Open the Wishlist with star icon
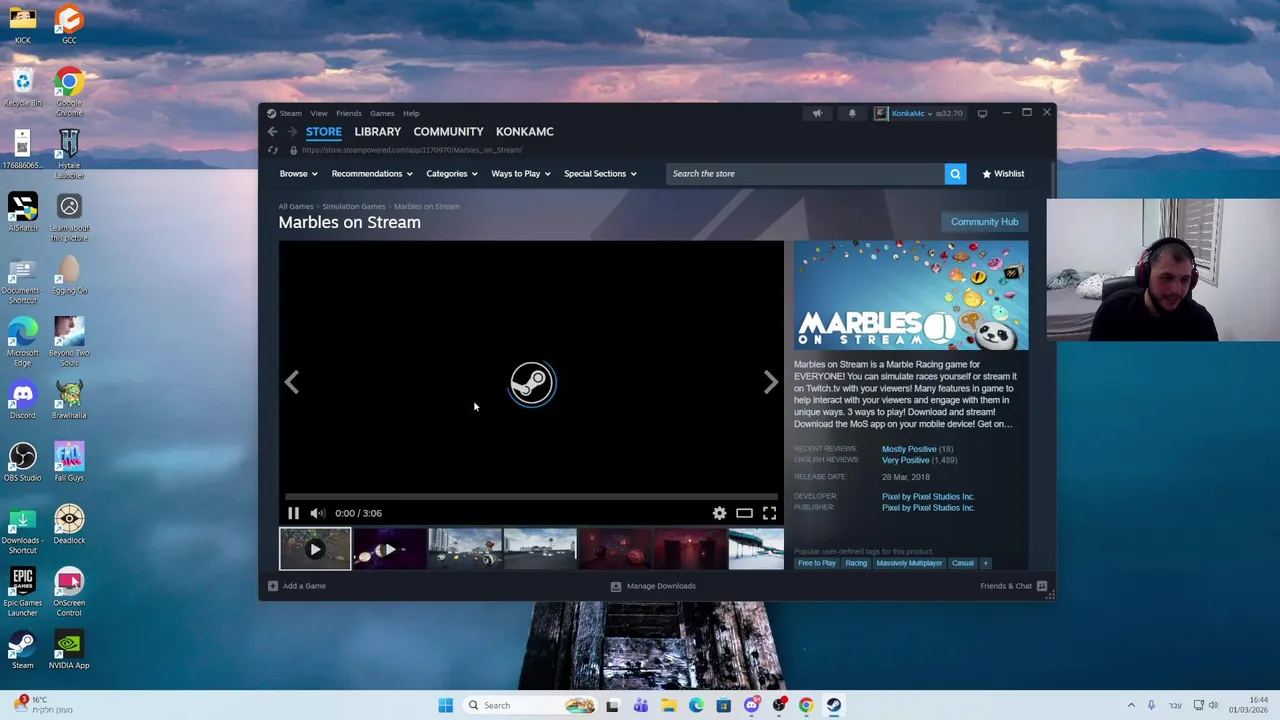 1003,174
